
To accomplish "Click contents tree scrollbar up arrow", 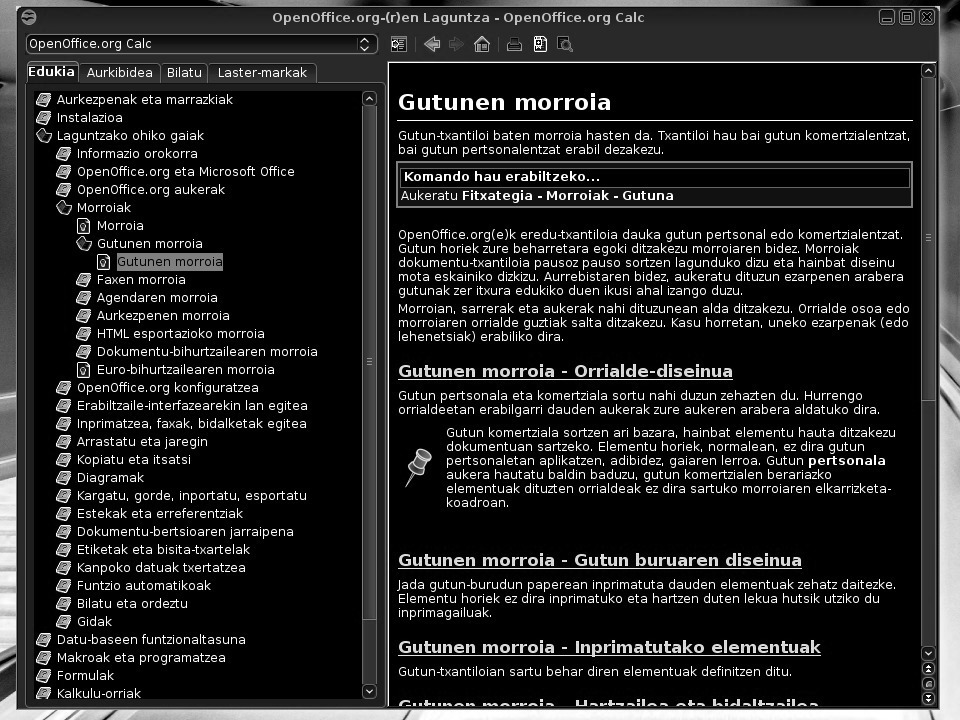I will [x=369, y=99].
